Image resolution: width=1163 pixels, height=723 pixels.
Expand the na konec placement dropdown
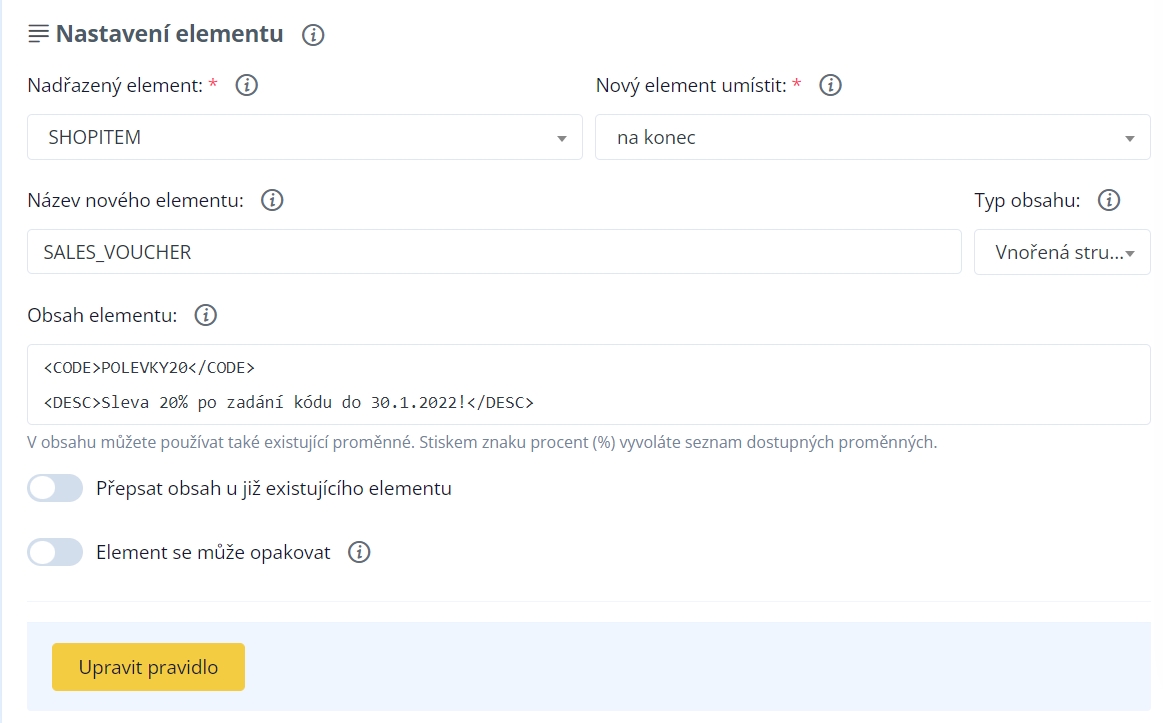[x=872, y=138]
